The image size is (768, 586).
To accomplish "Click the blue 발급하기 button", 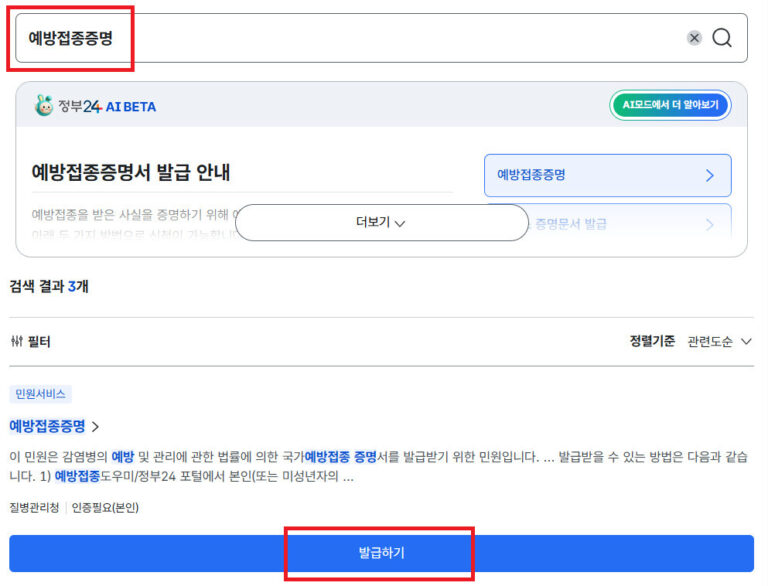I will point(382,553).
